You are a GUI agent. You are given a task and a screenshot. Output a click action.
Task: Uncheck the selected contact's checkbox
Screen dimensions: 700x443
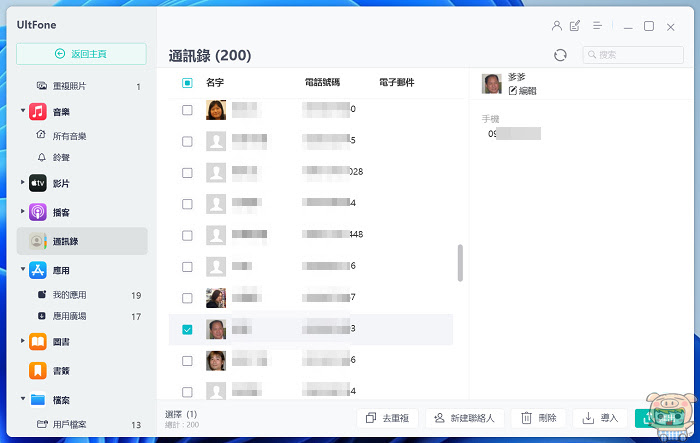pos(187,330)
